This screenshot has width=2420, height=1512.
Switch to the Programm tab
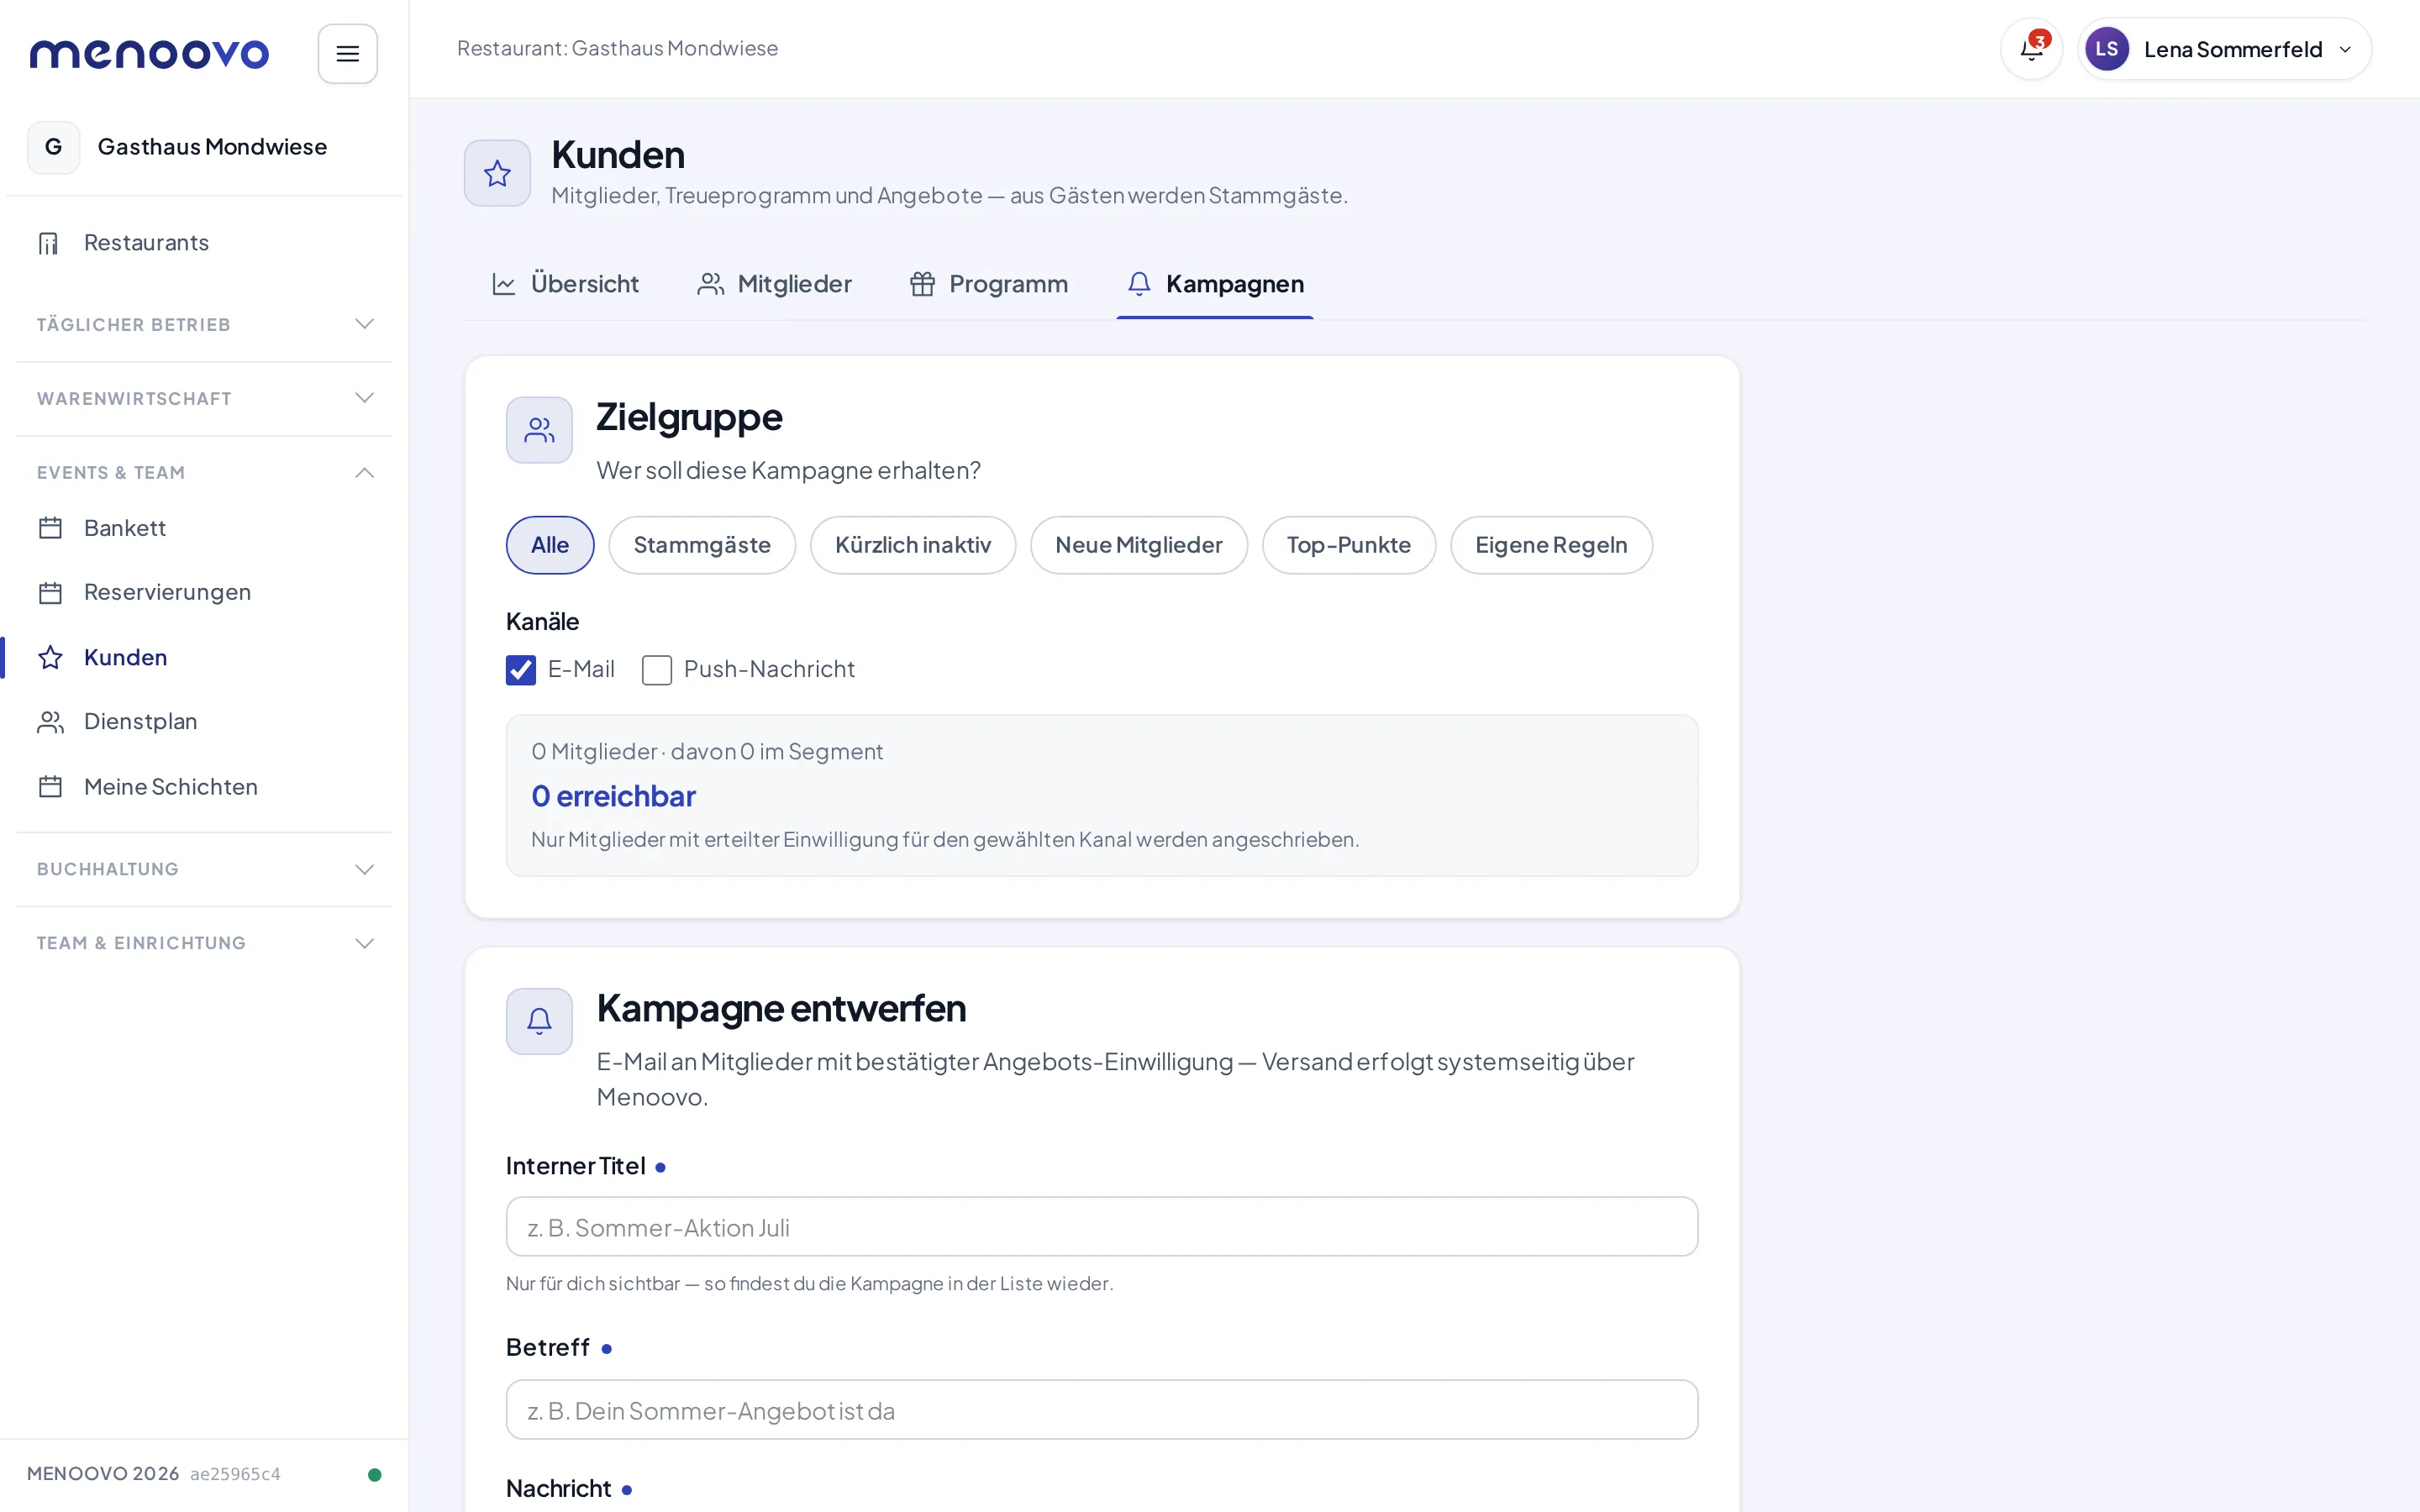[989, 284]
